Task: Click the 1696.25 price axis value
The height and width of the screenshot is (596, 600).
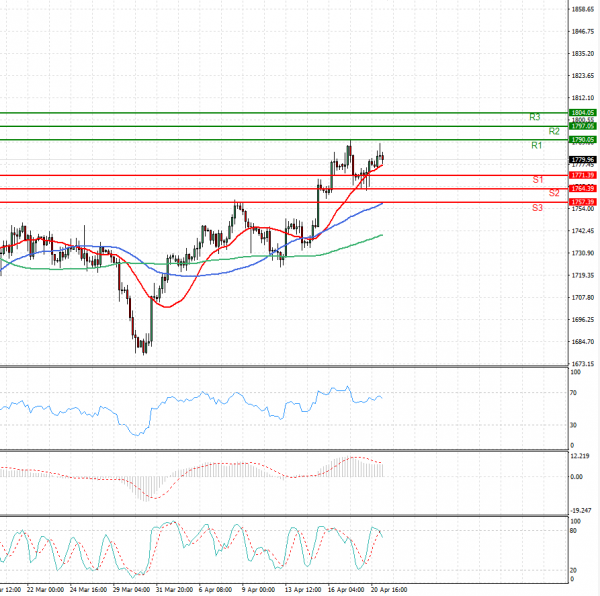Action: pos(583,320)
